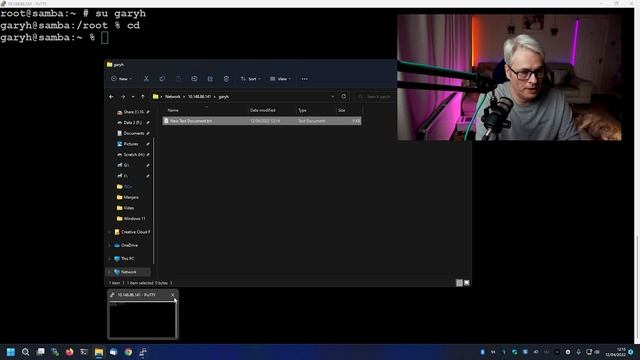Open the Sort dropdown menu
Screen dimensions: 640x360
click(251, 79)
